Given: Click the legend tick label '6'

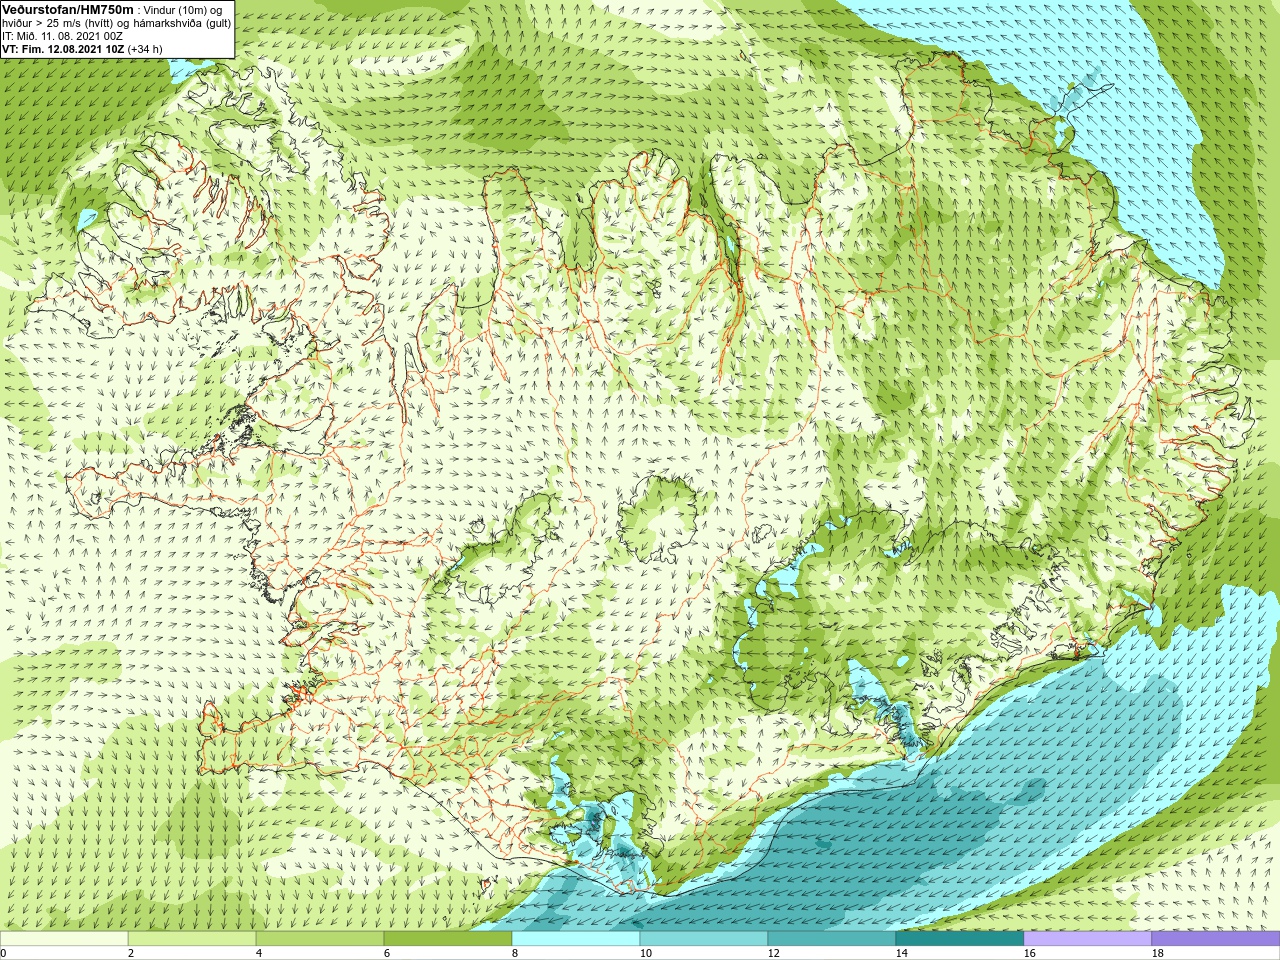Looking at the screenshot, I should [x=387, y=953].
